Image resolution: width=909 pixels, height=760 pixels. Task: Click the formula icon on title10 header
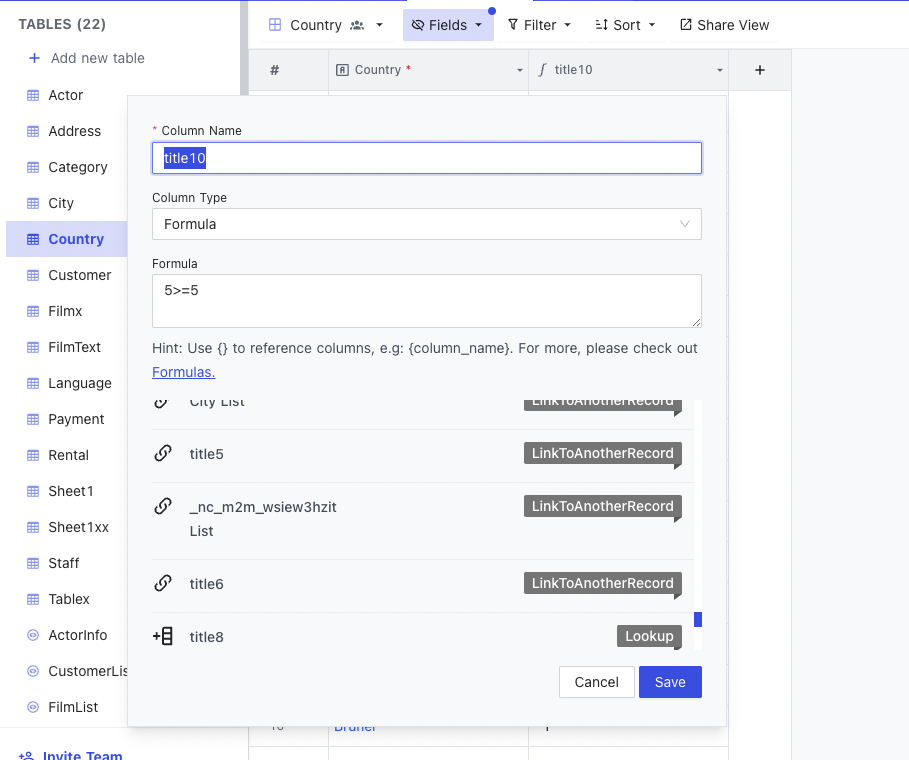pos(546,70)
